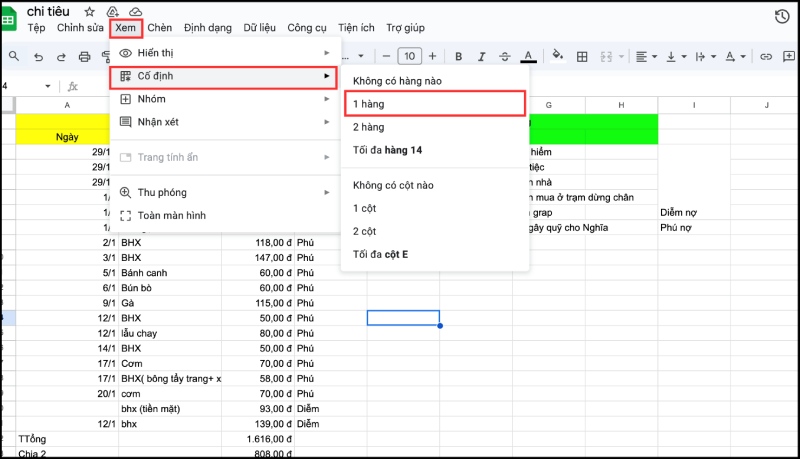Freeze 1 cột

coord(435,208)
